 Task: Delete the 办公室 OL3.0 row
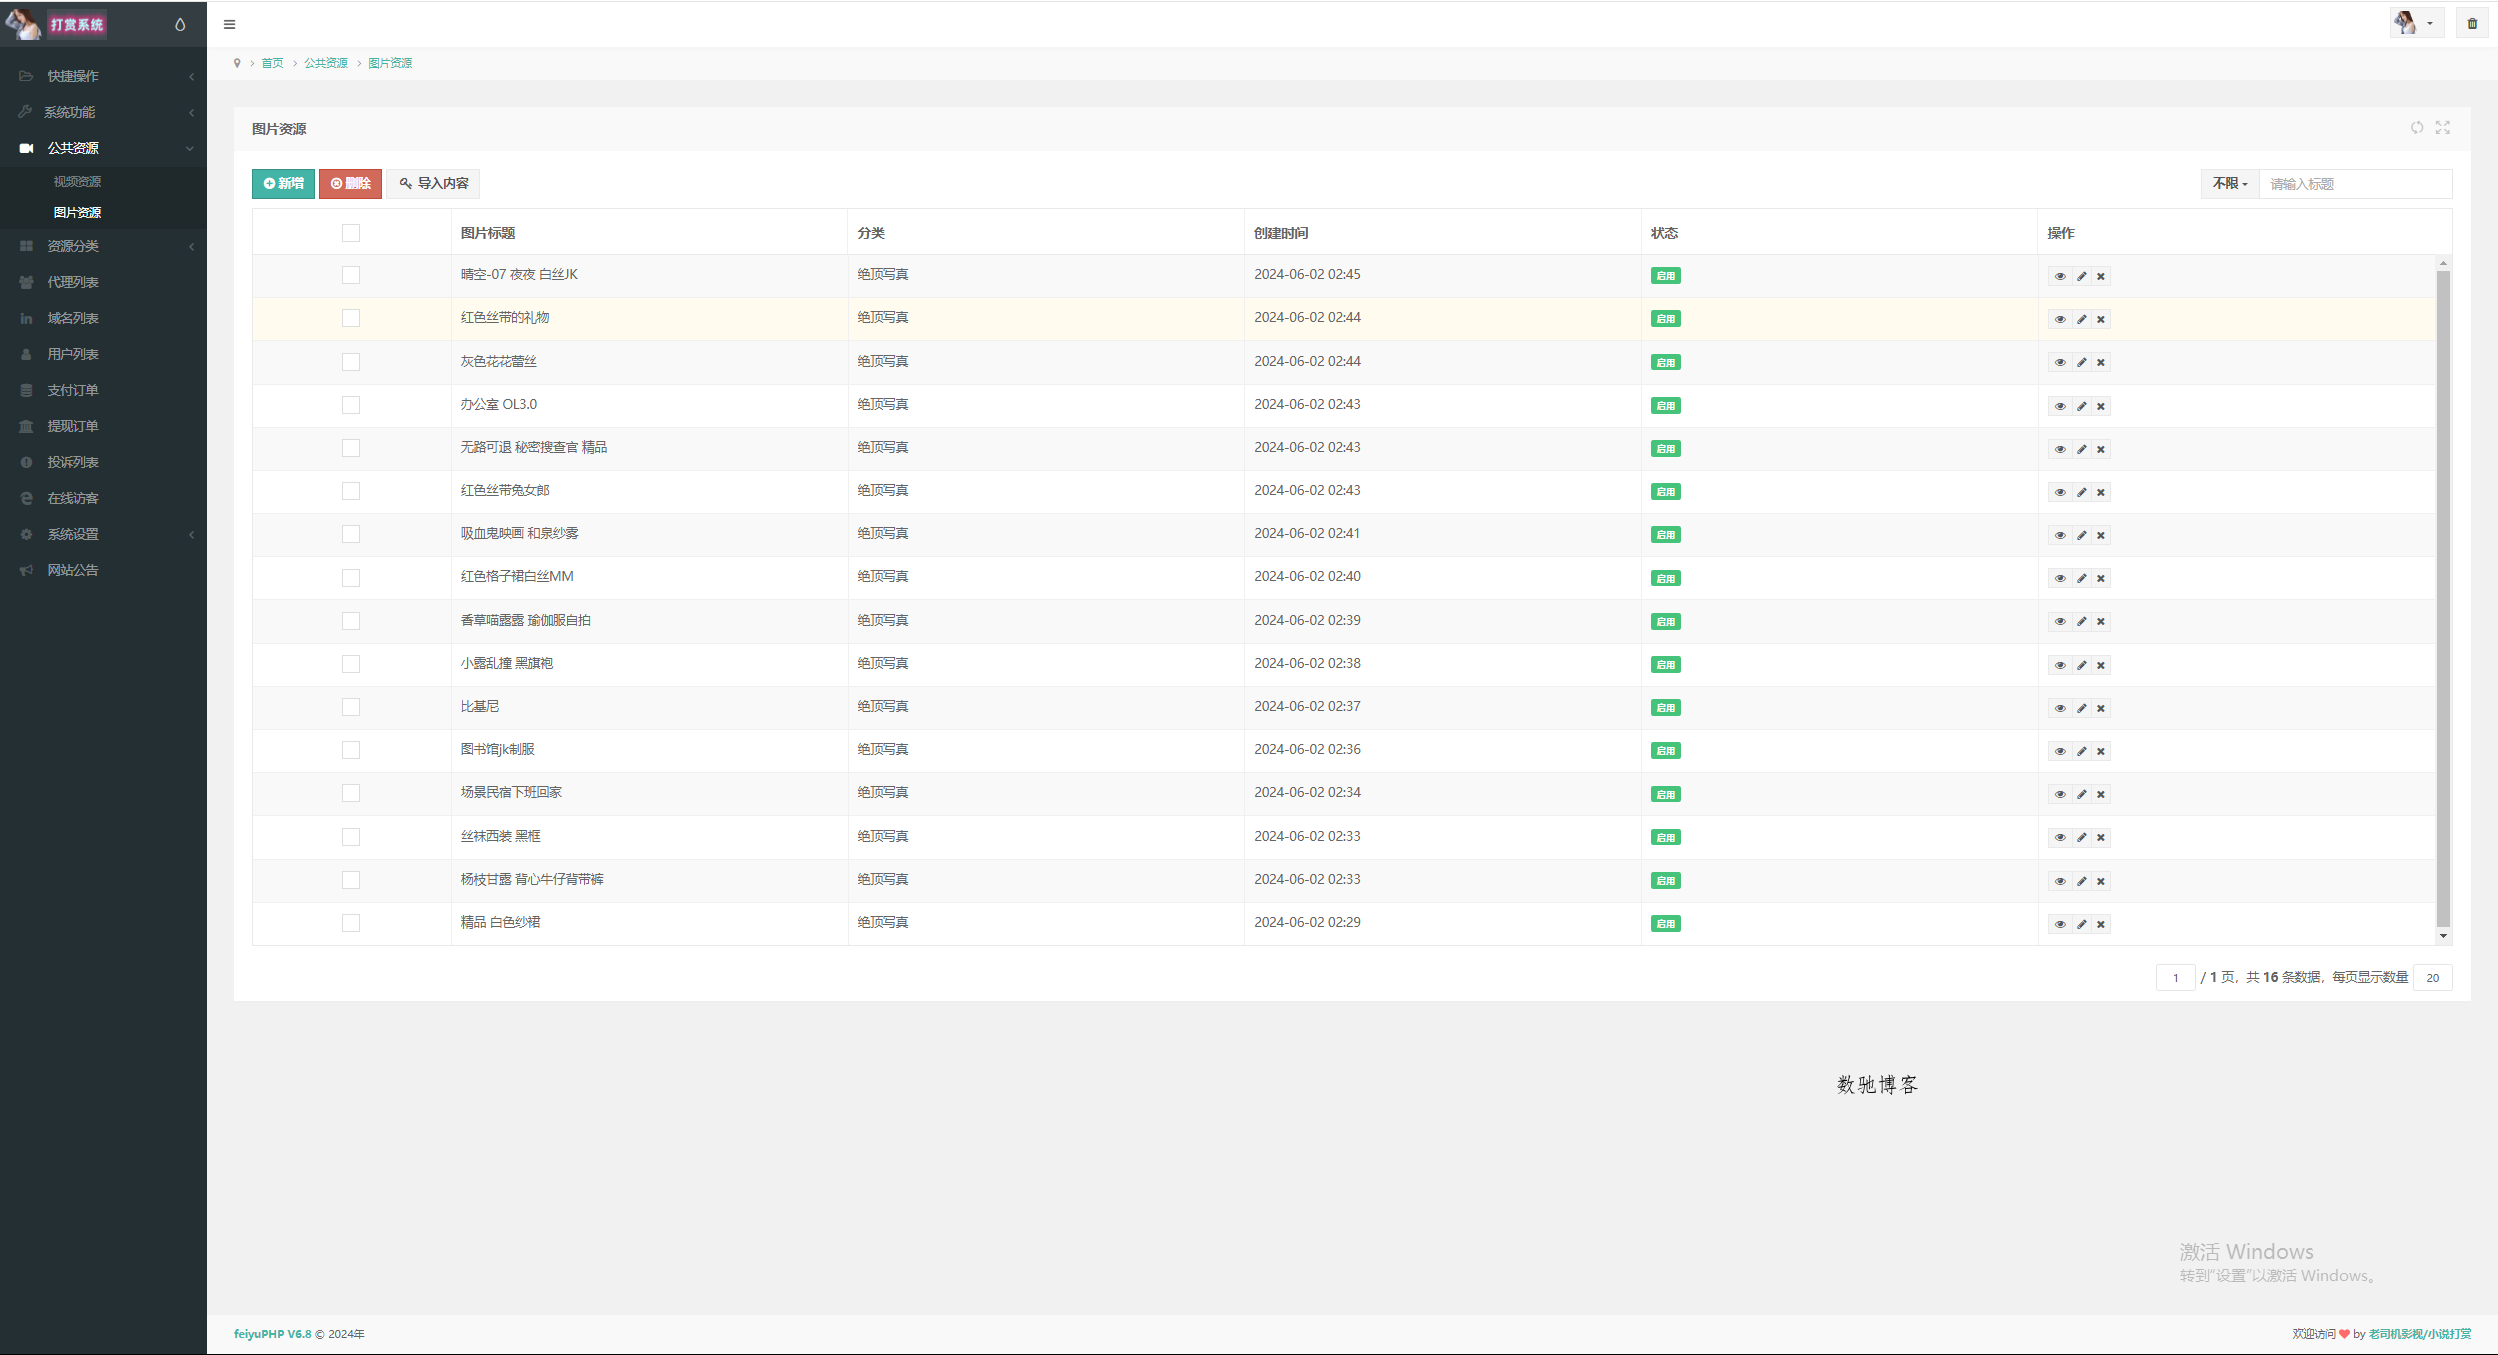click(x=2101, y=406)
